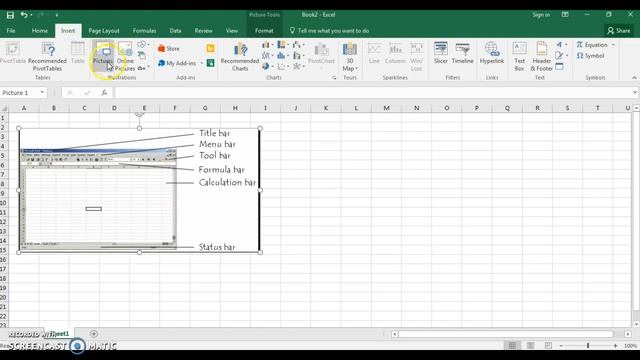Click the horizontal scrollbar track

tap(506, 334)
